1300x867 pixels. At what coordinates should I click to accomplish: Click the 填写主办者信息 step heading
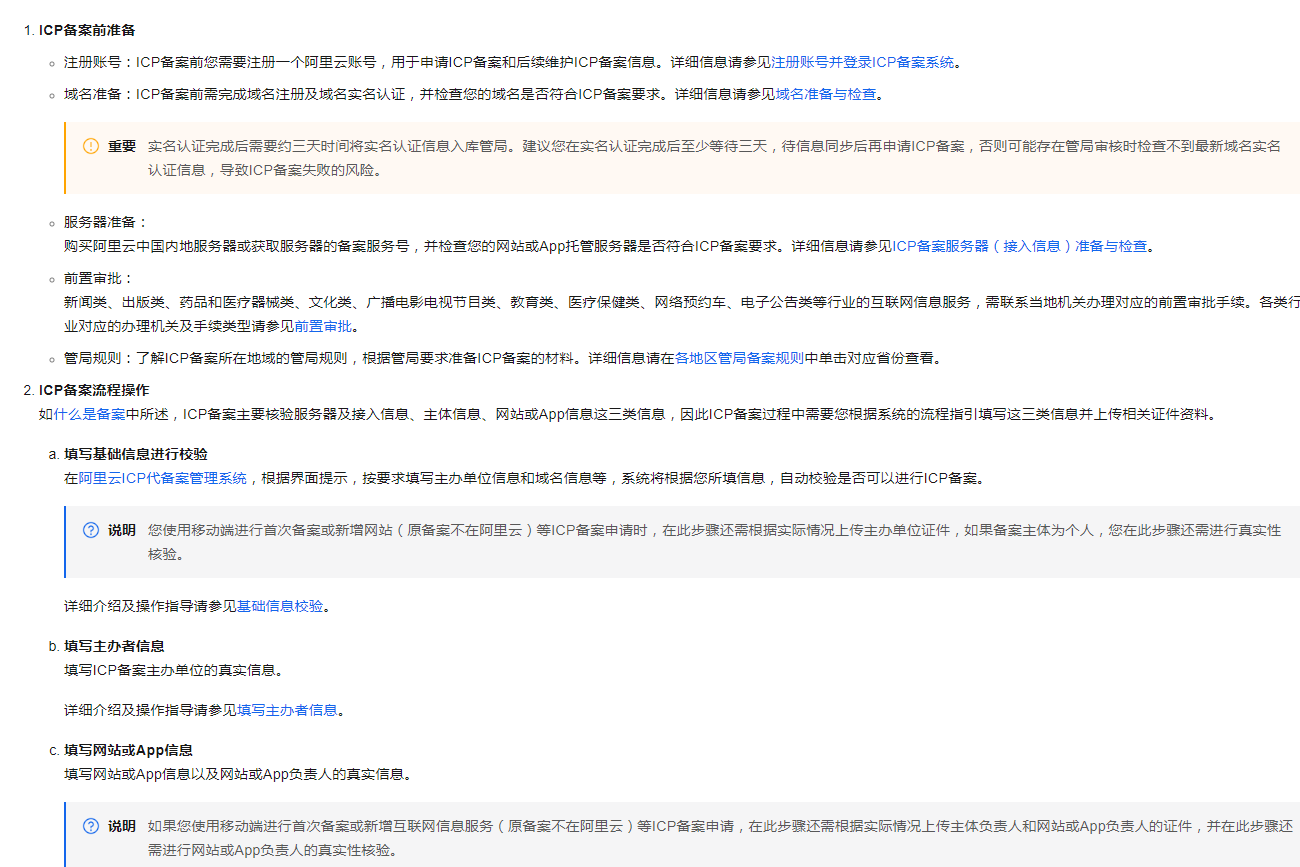click(x=114, y=646)
